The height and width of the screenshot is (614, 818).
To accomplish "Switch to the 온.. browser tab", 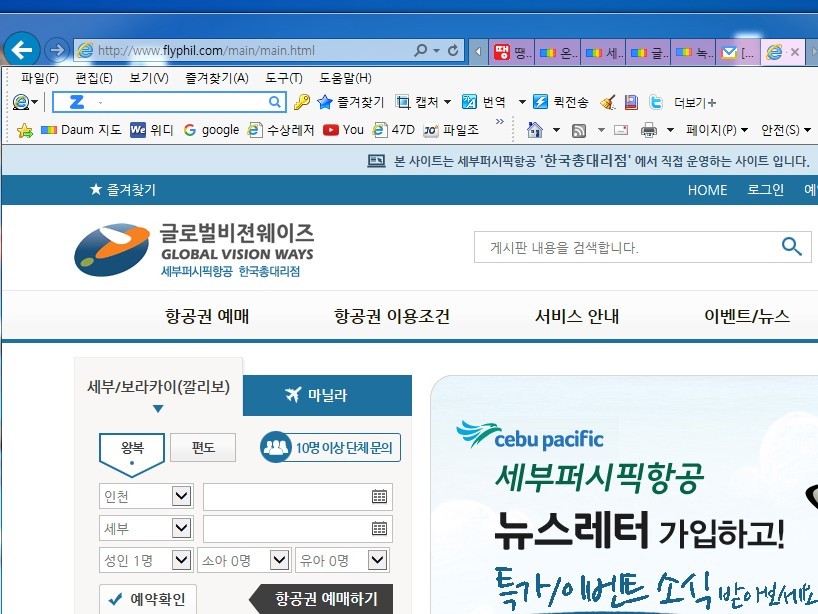I will coord(558,52).
